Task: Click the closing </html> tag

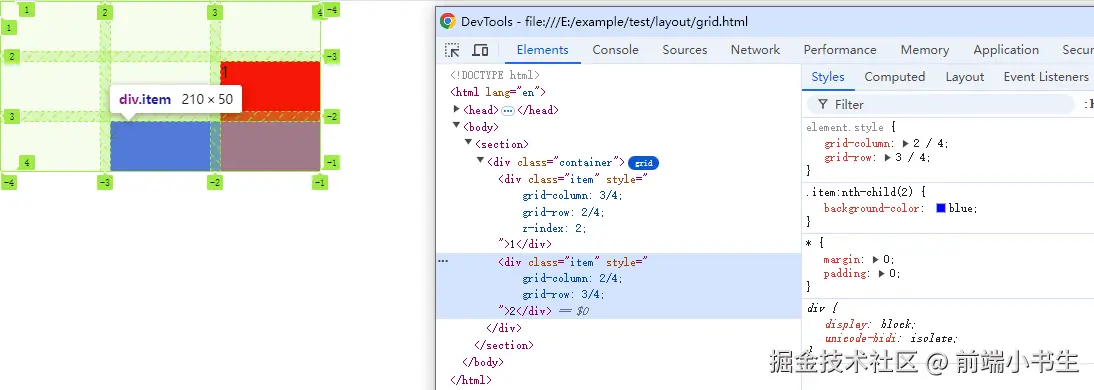Action: tap(471, 380)
